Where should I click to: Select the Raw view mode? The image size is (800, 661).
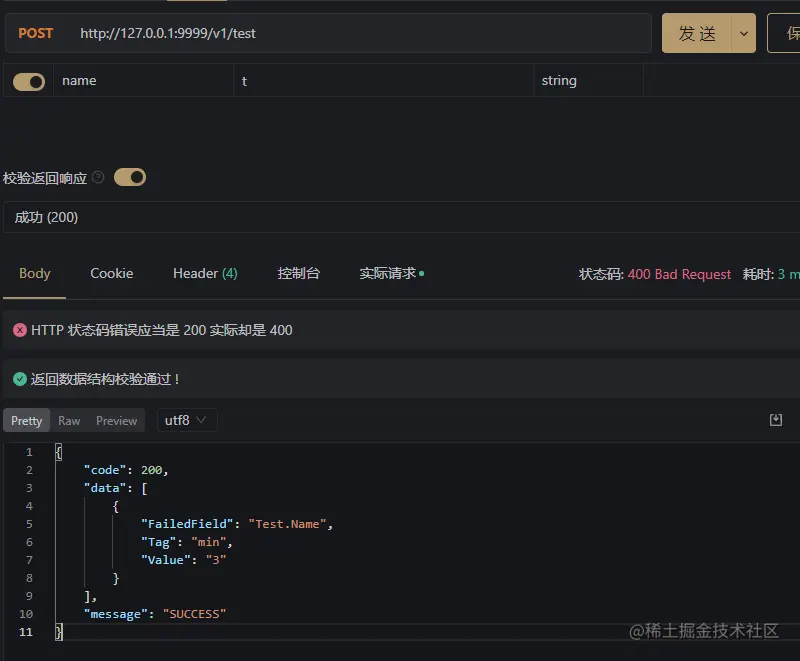point(69,421)
